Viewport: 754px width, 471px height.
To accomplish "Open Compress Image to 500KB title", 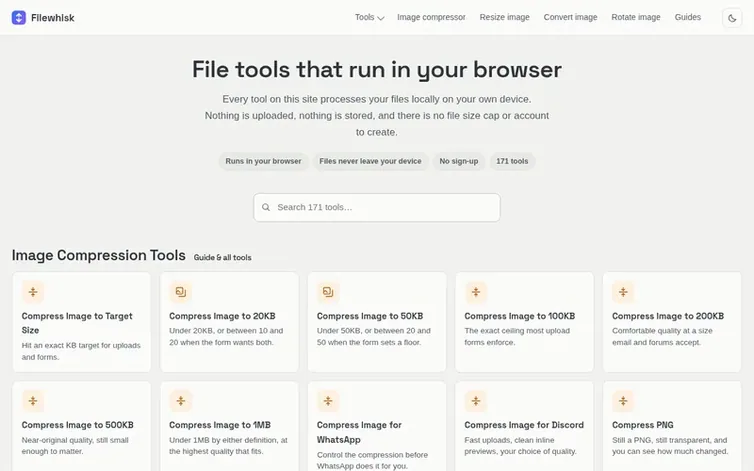I will (x=77, y=425).
